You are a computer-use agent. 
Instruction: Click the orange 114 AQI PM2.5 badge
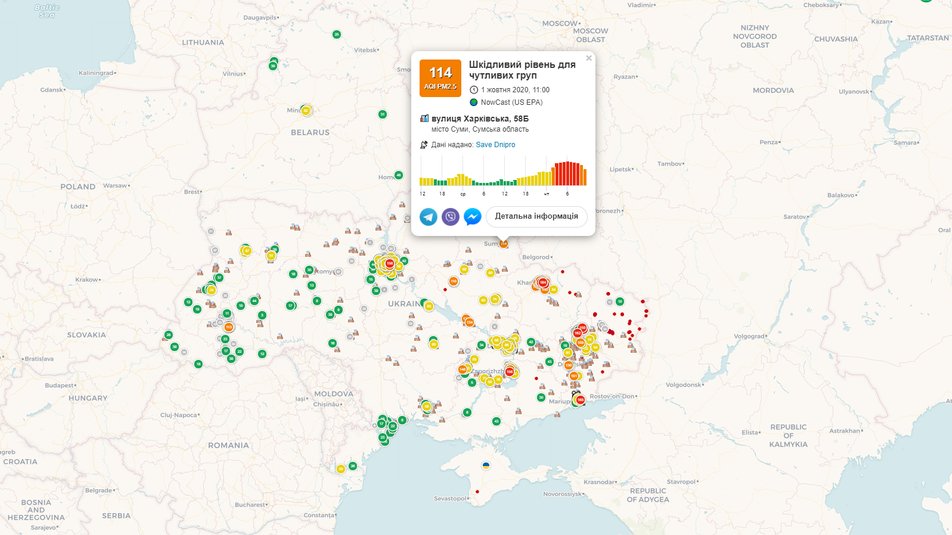(x=440, y=76)
